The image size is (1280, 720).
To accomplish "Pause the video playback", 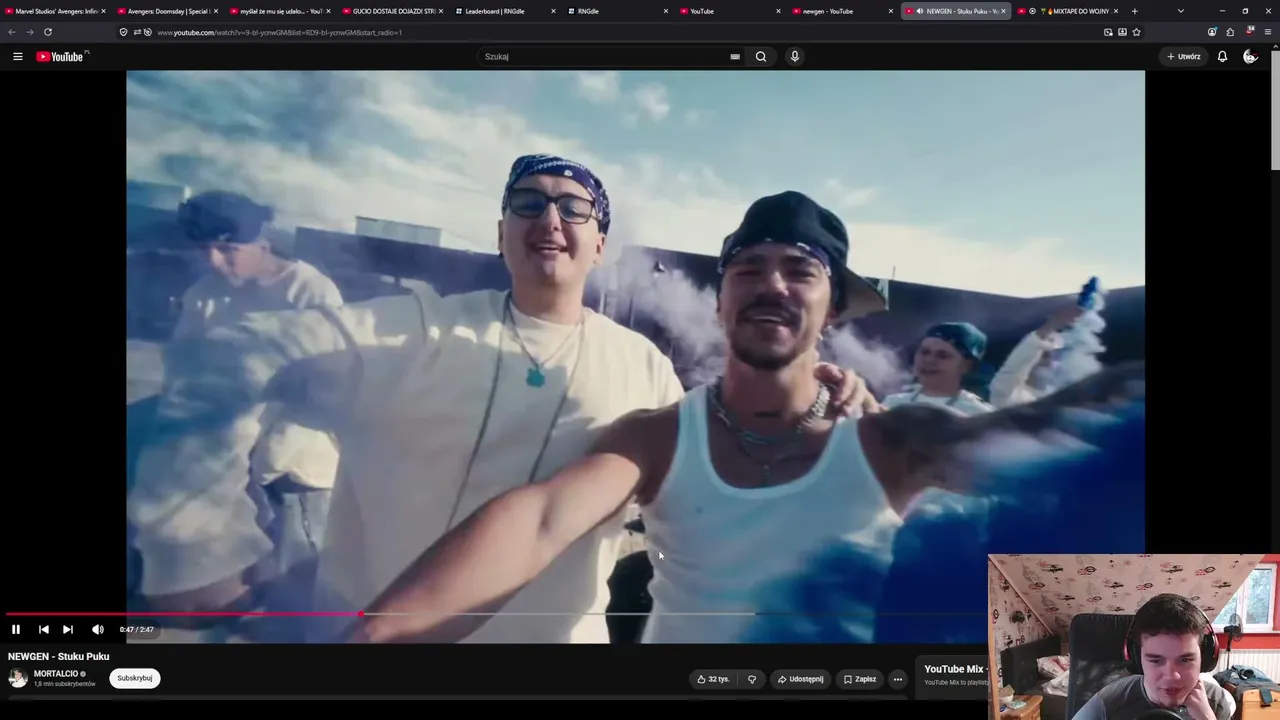I will pos(16,629).
